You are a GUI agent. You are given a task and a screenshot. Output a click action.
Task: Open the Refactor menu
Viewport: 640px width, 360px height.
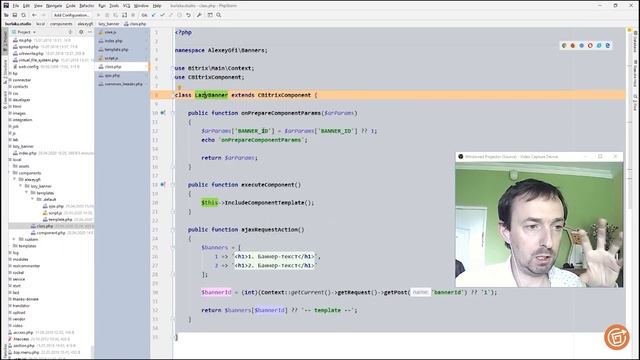[x=87, y=6]
